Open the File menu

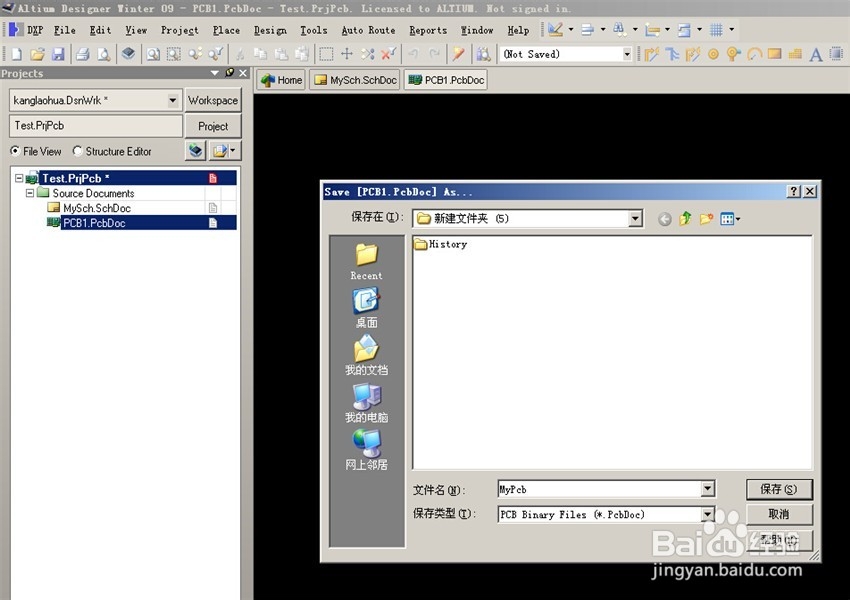pos(65,30)
